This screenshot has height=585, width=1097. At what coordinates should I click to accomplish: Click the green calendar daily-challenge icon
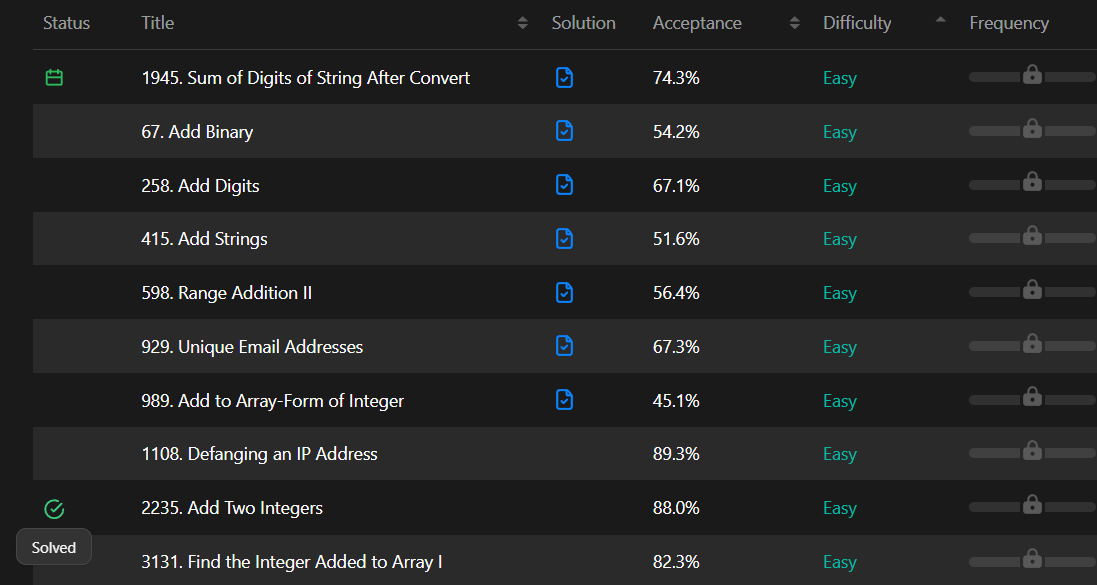tap(54, 78)
